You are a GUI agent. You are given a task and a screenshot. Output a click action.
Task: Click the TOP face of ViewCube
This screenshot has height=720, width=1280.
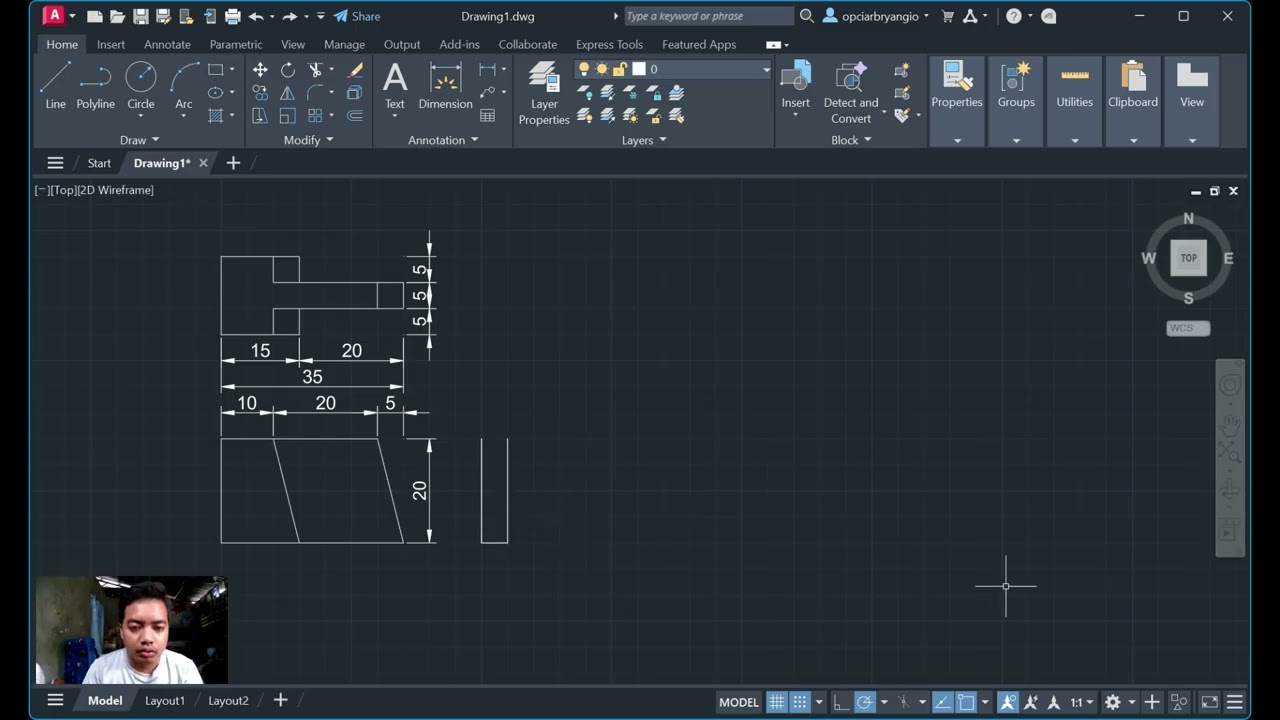point(1188,258)
